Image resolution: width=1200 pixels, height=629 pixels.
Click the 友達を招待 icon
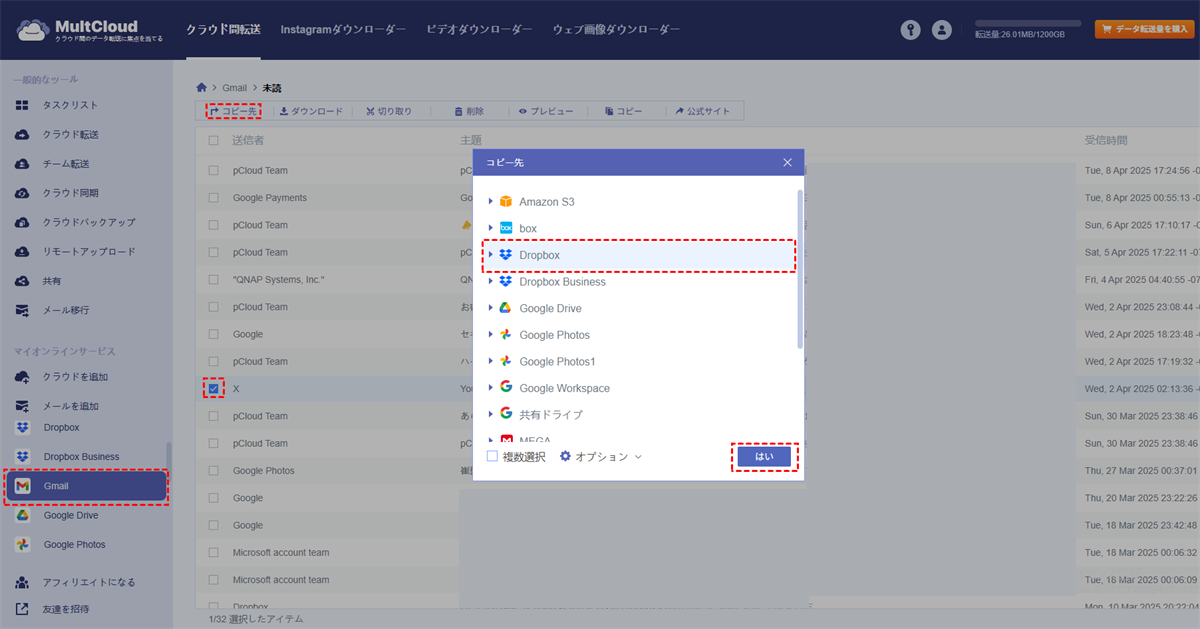pyautogui.click(x=22, y=608)
